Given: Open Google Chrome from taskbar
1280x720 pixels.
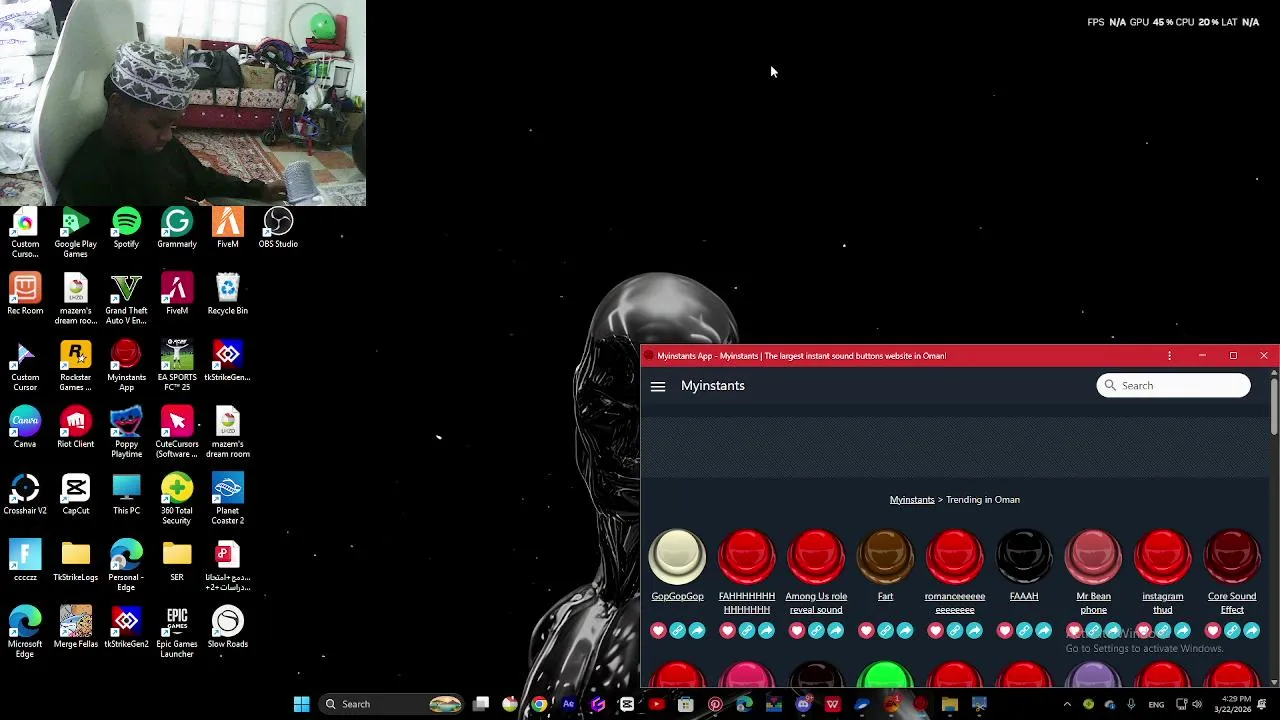Looking at the screenshot, I should pyautogui.click(x=539, y=704).
